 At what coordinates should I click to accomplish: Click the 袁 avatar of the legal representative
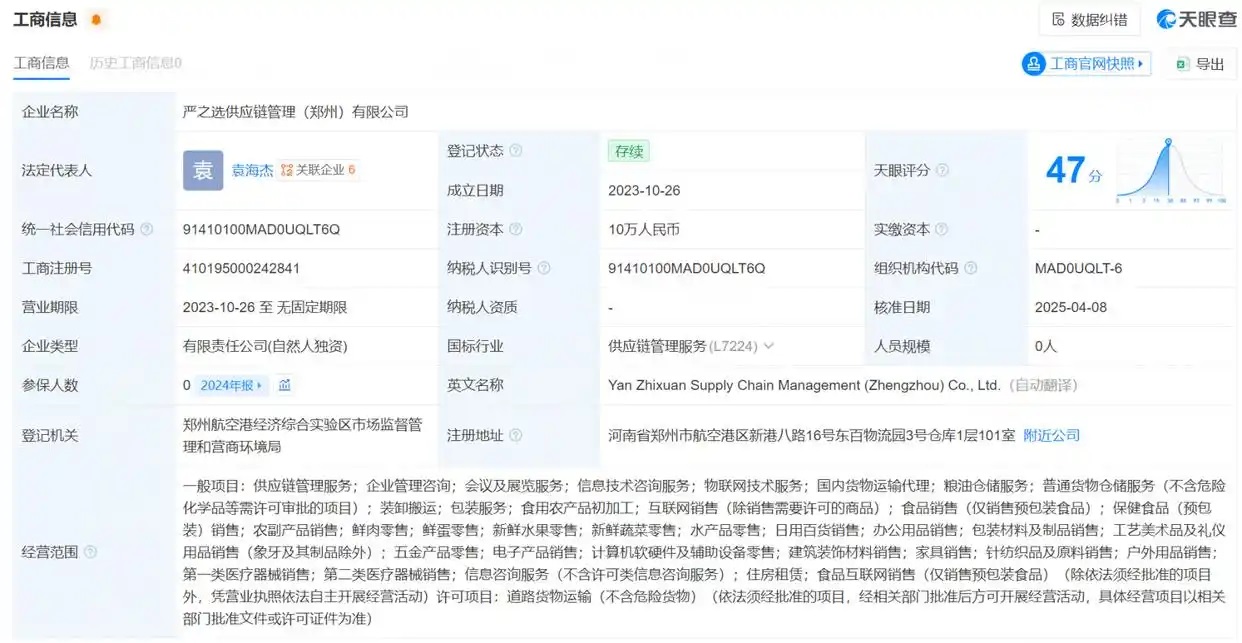tap(203, 170)
